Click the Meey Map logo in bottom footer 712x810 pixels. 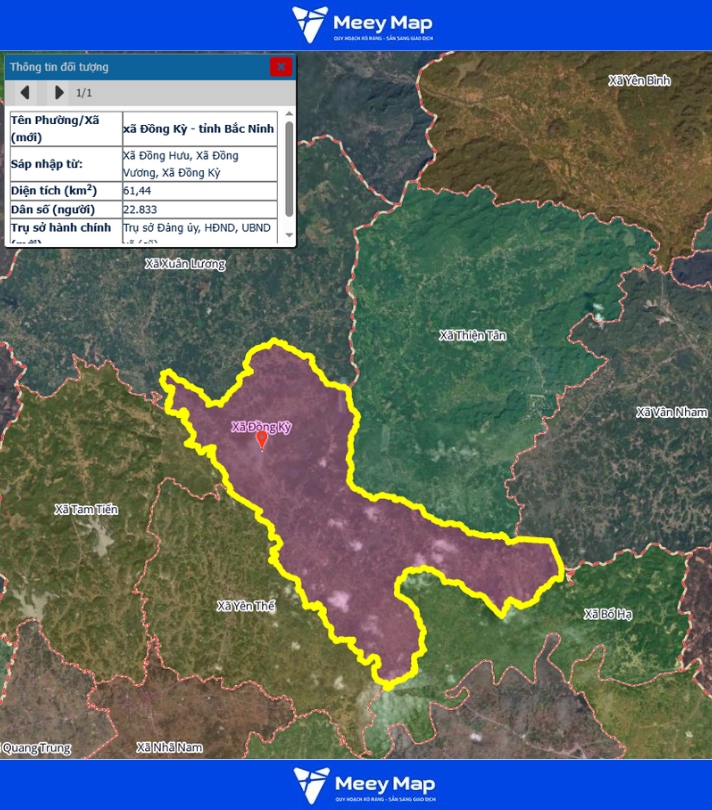[x=363, y=785]
